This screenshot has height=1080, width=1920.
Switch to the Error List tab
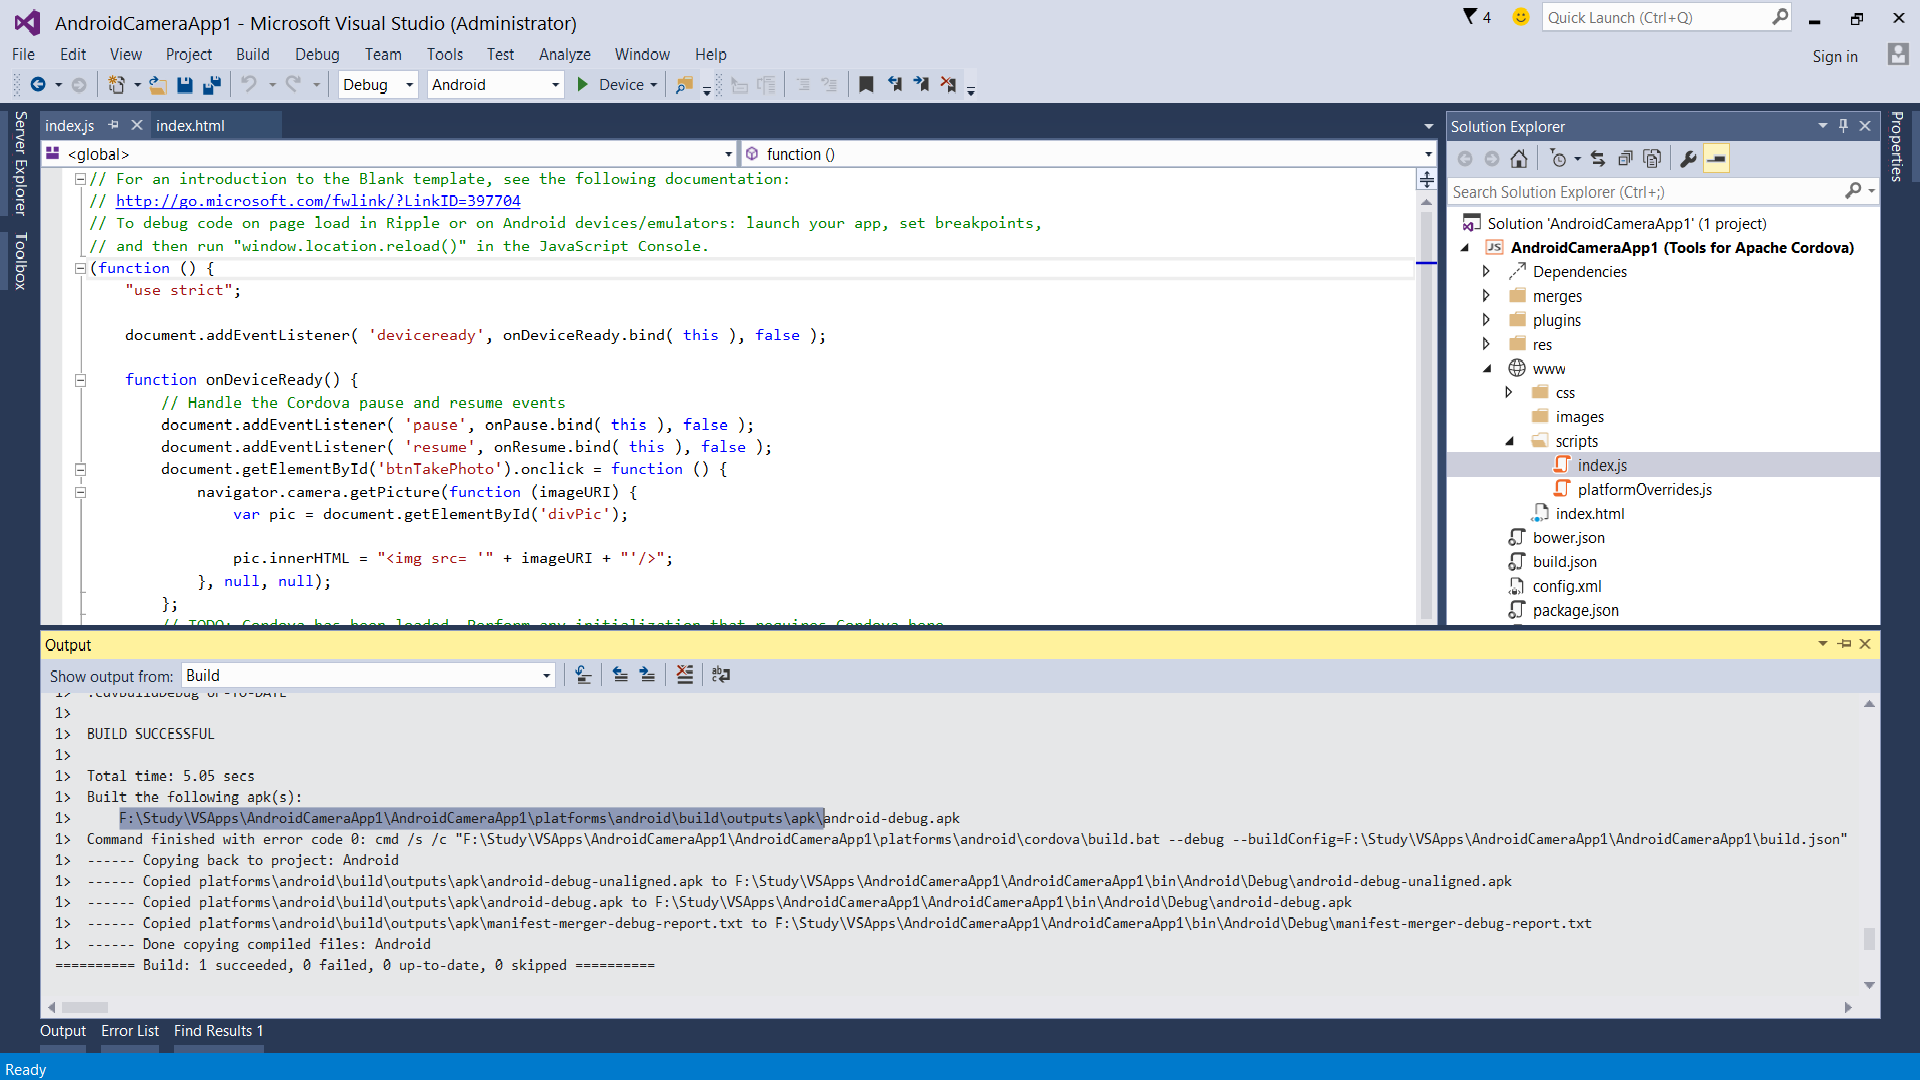tap(130, 1031)
